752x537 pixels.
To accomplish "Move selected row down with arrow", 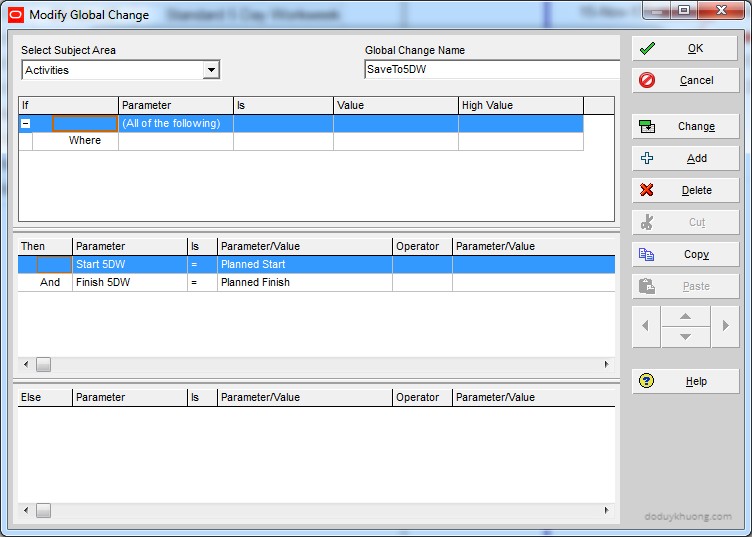I will click(685, 337).
